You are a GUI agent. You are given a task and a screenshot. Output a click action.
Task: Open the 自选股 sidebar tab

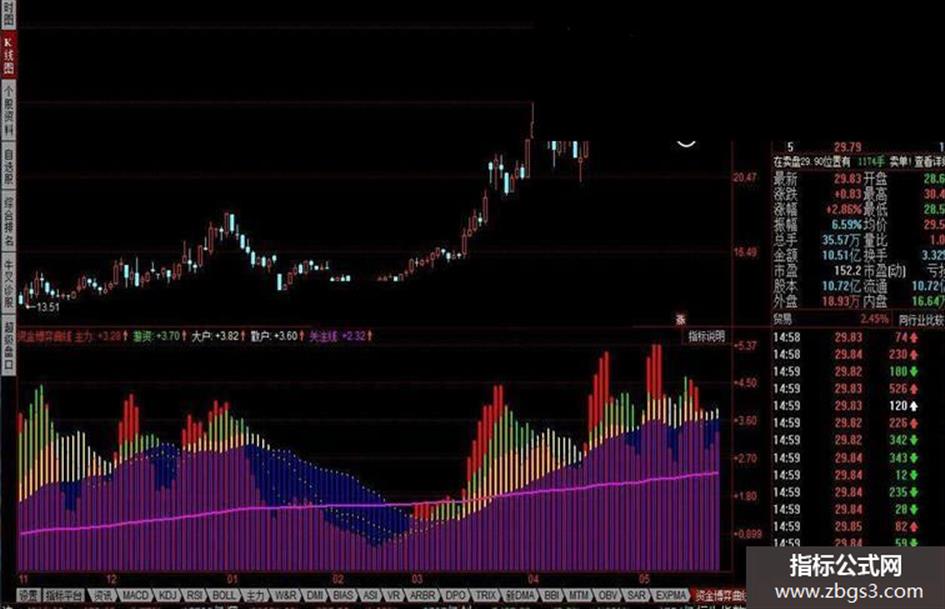pos(8,166)
